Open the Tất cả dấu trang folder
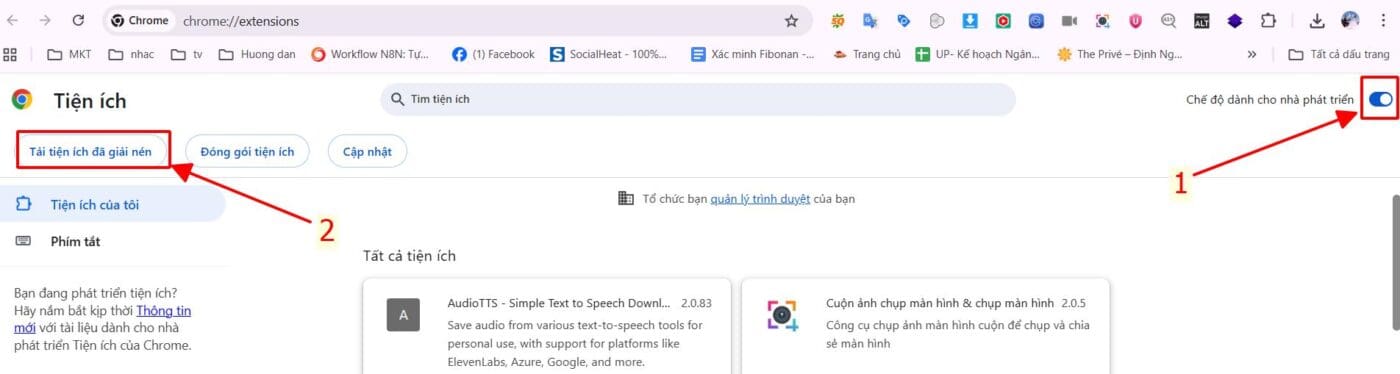 pos(1339,54)
